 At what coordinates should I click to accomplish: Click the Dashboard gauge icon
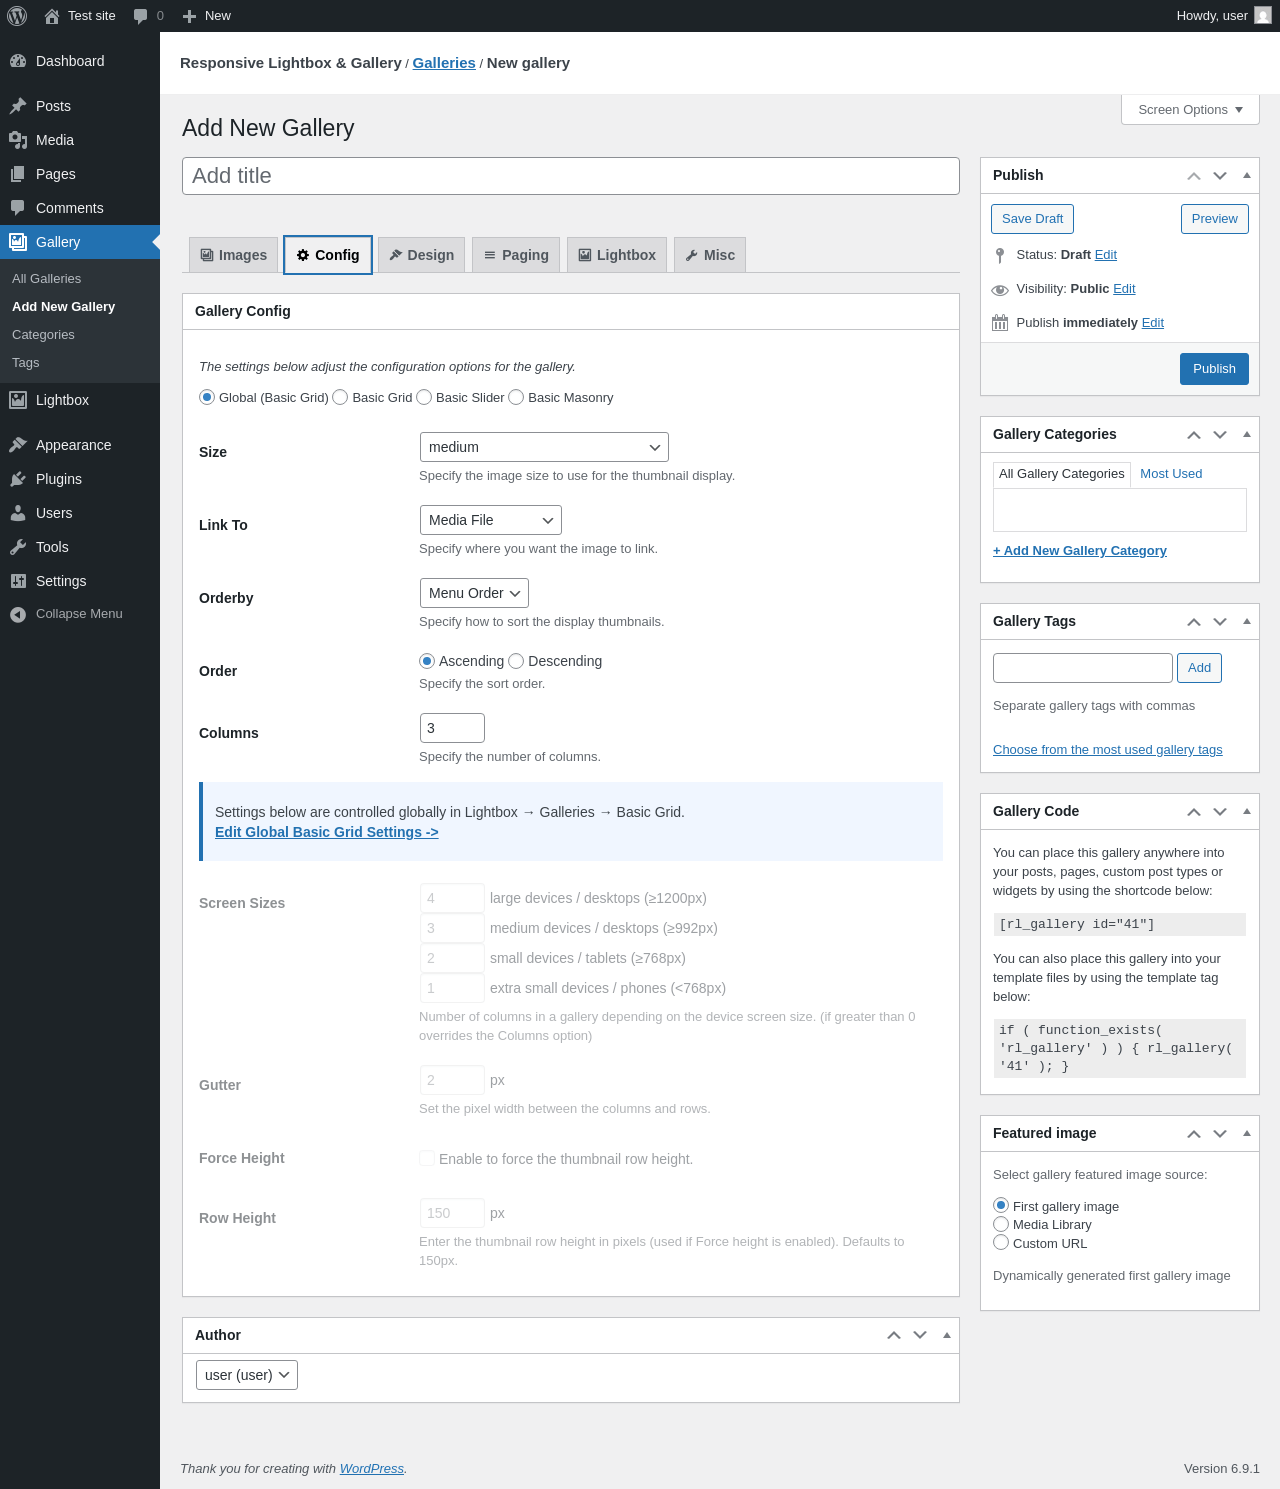pos(18,61)
